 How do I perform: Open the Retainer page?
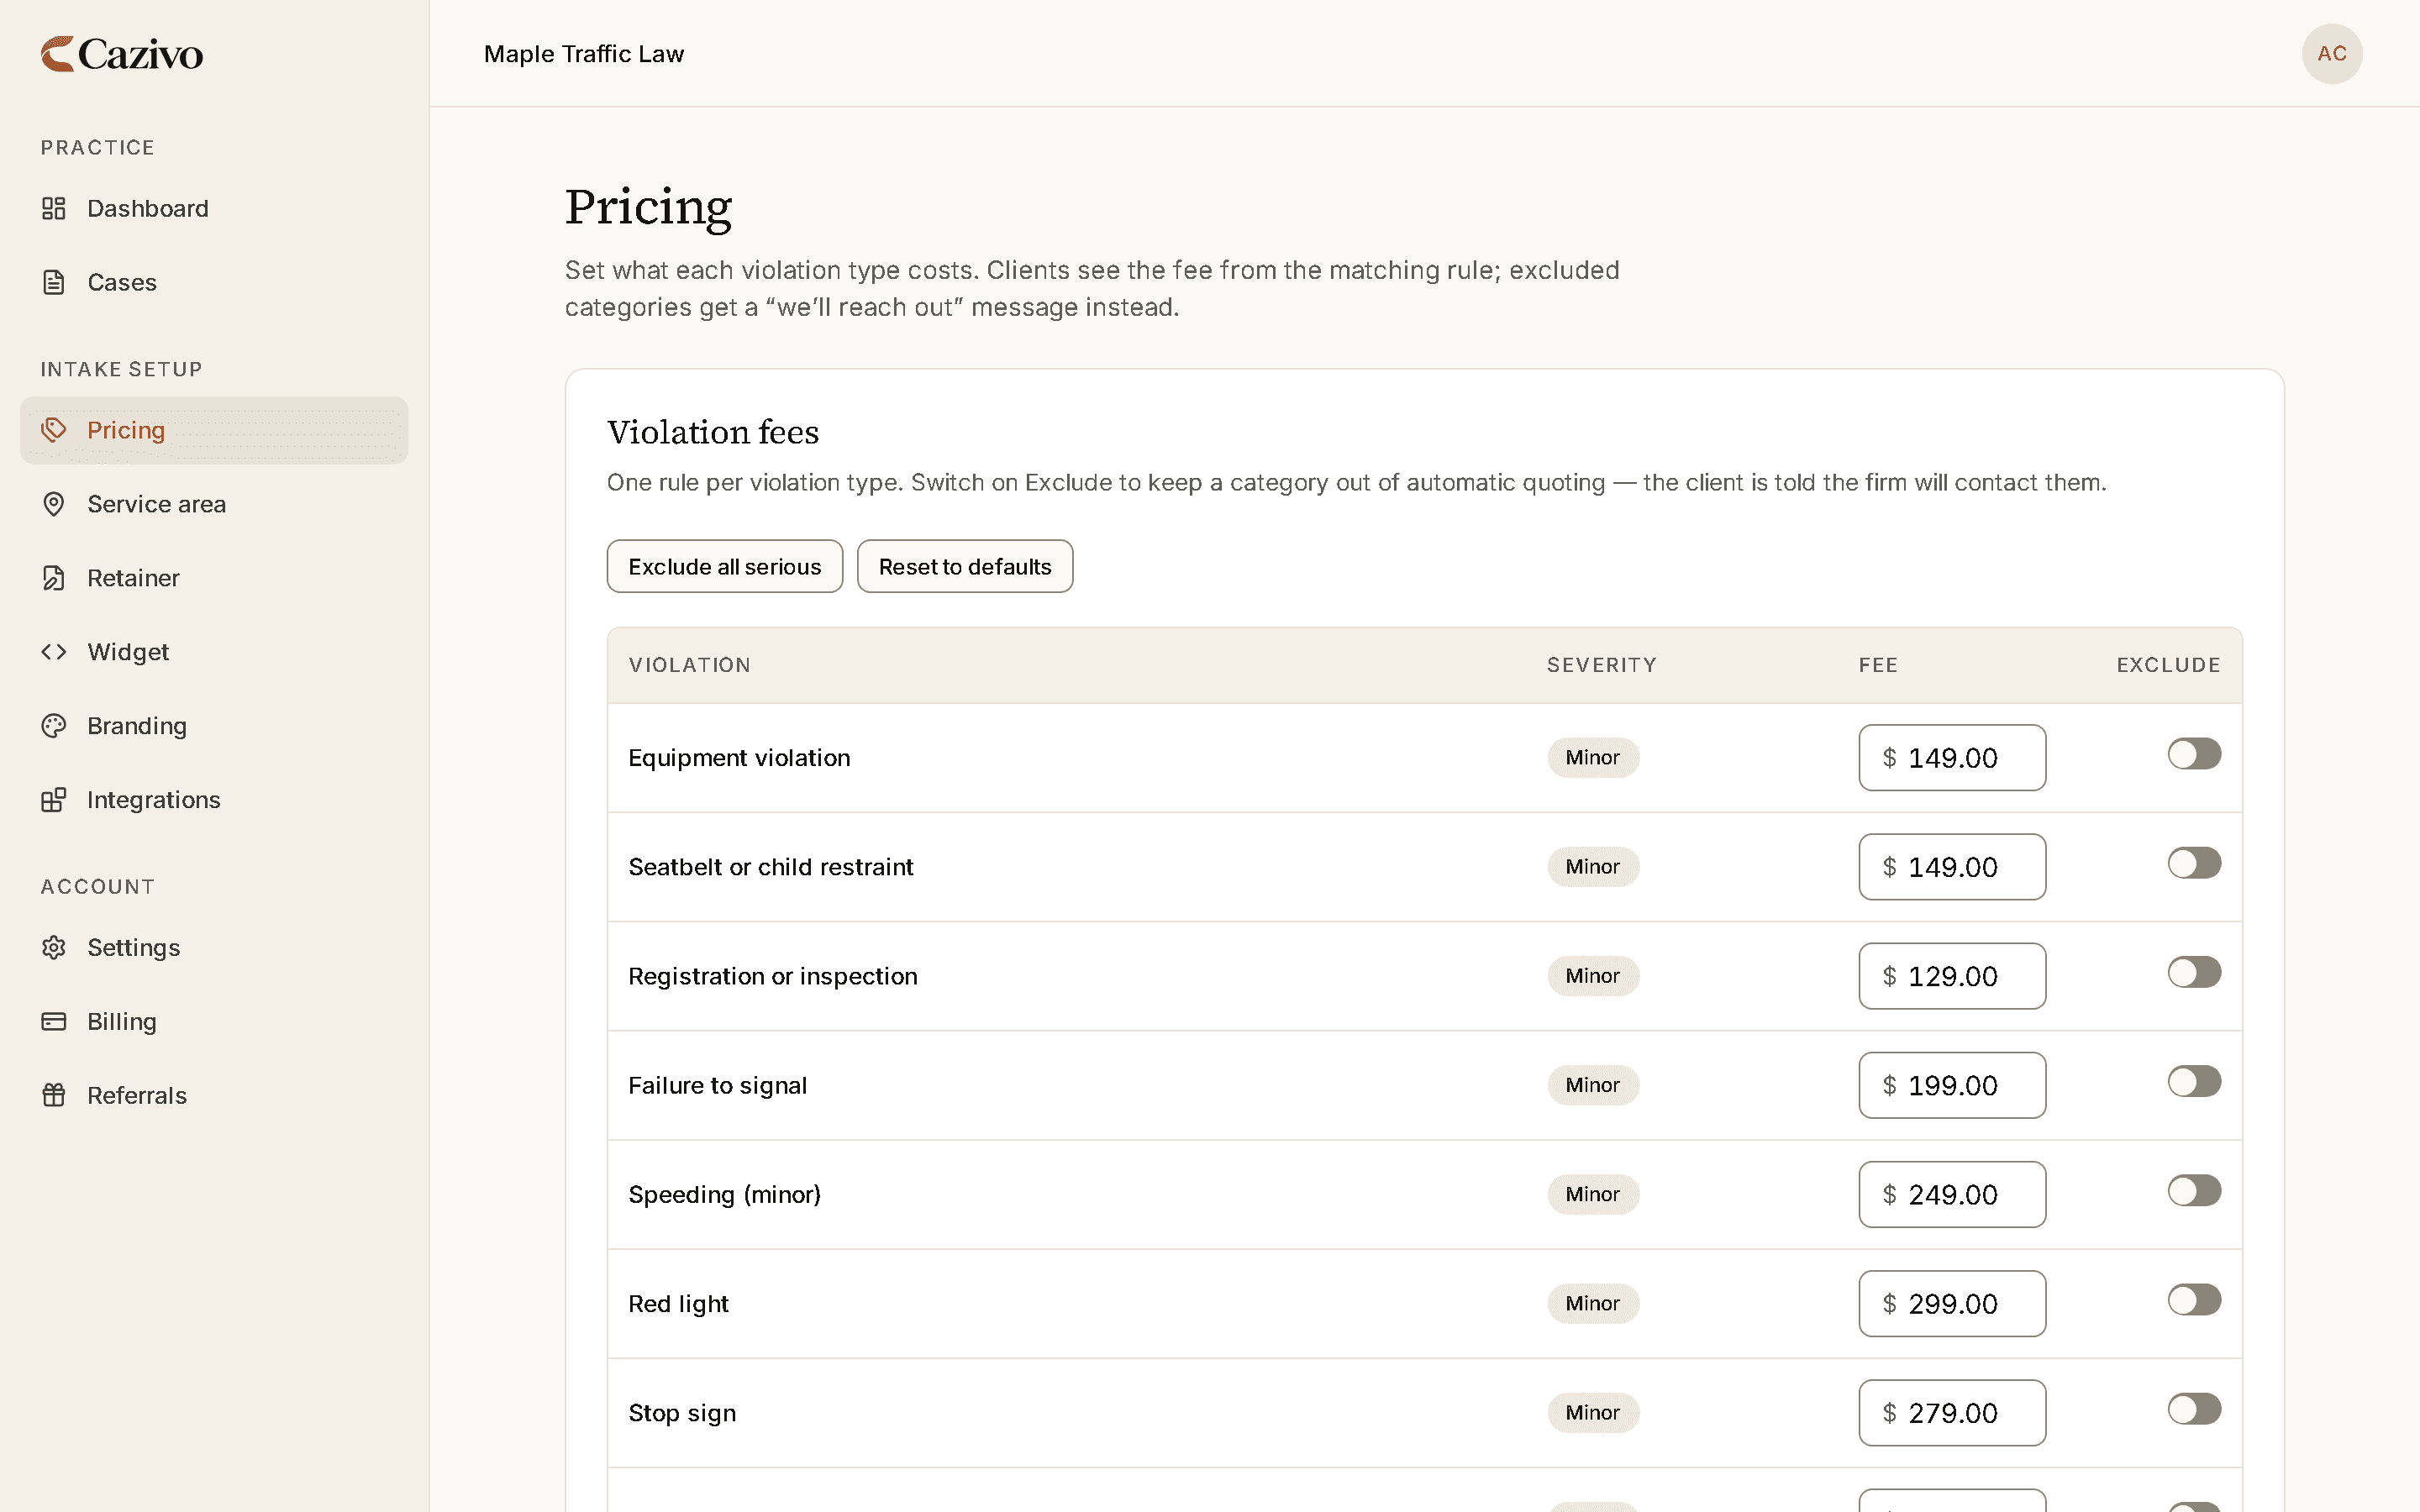(214, 578)
